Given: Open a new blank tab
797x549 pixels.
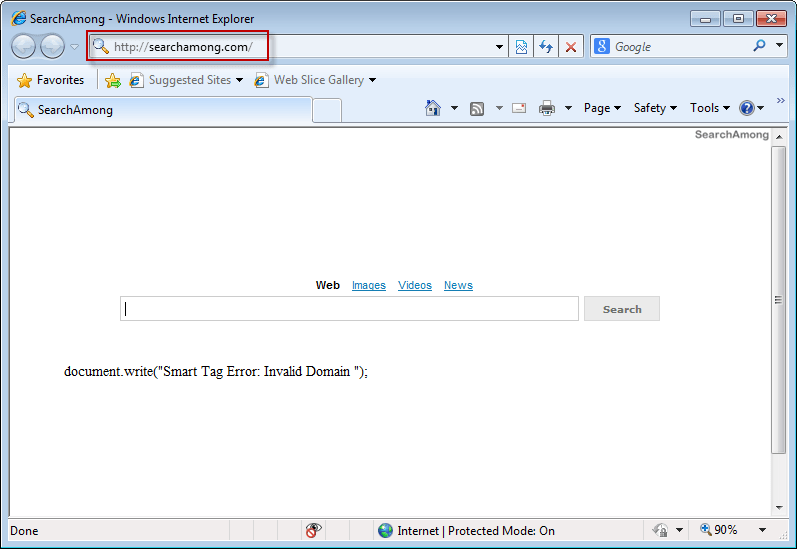Looking at the screenshot, I should (x=327, y=111).
